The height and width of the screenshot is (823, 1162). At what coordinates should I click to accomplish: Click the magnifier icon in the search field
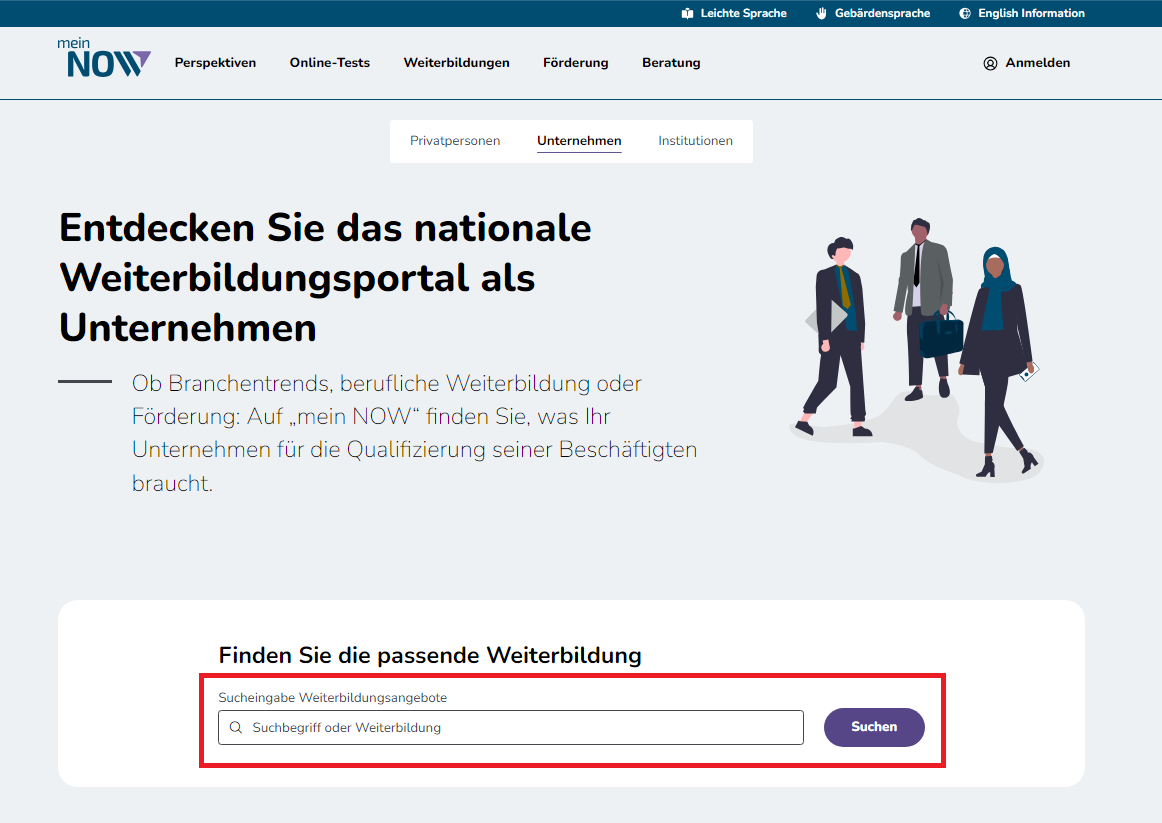pos(236,728)
